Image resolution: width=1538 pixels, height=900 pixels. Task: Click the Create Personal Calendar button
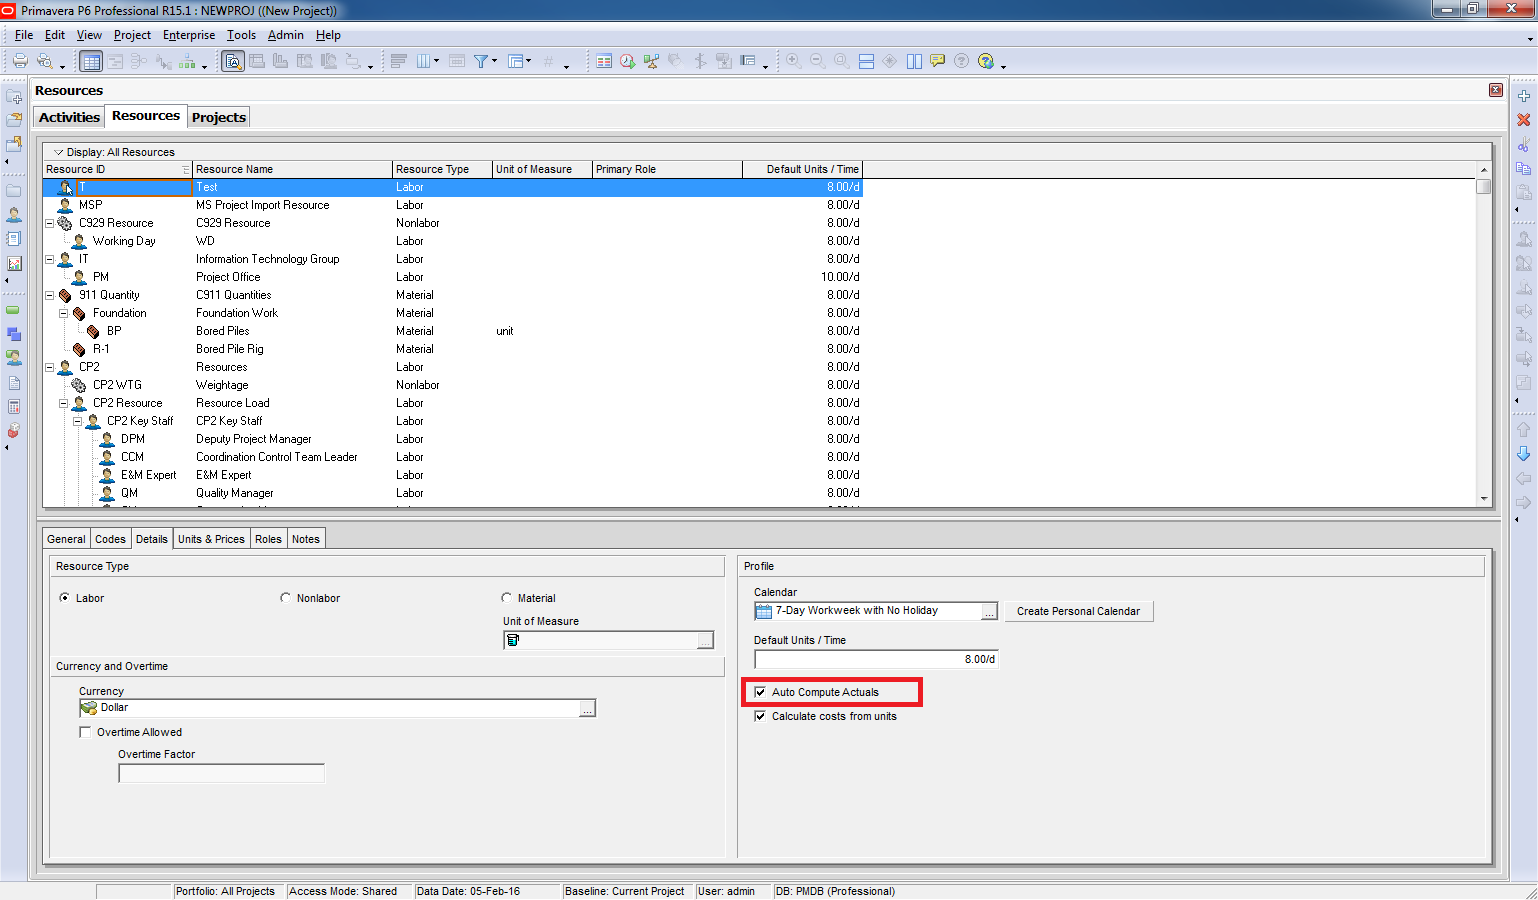[1078, 611]
